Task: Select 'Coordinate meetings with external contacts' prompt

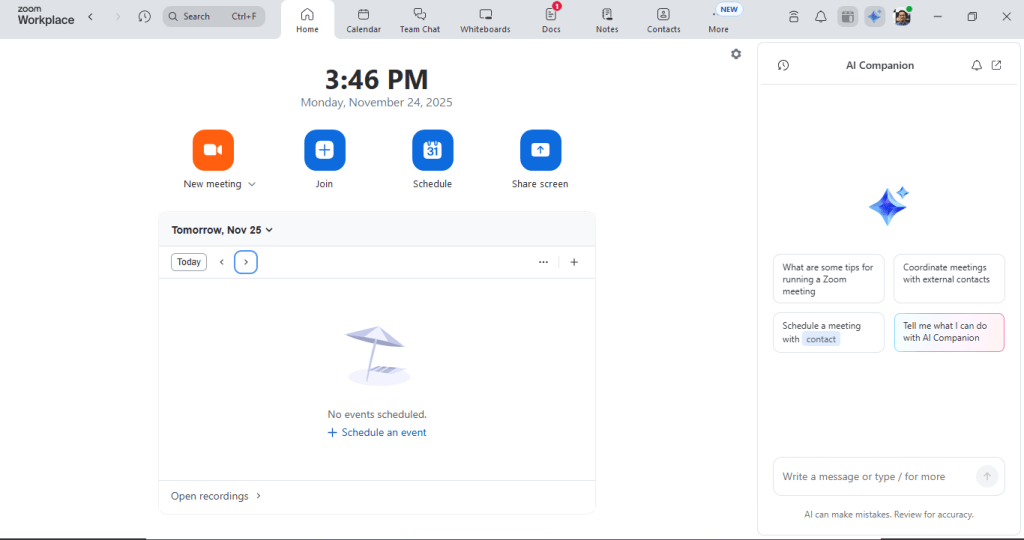Action: [x=949, y=279]
